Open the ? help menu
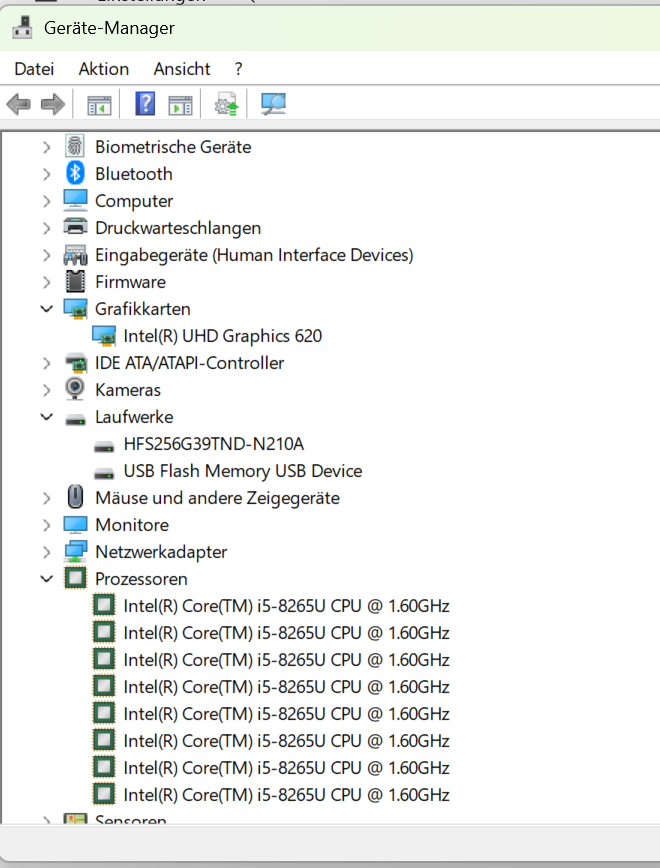 tap(238, 69)
